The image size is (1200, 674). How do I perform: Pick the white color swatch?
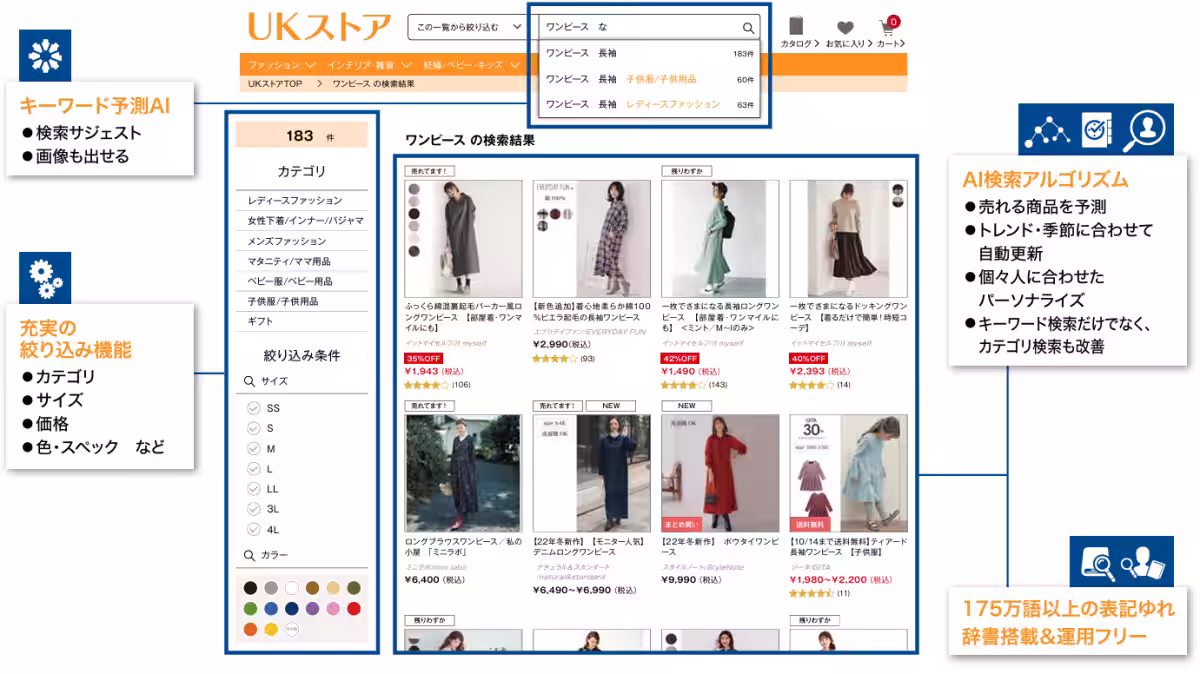tap(292, 588)
